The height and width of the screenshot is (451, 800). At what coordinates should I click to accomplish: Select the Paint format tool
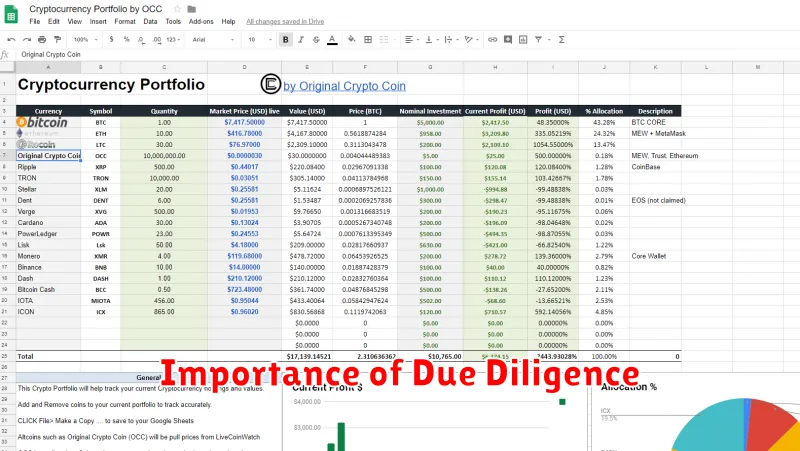[58, 39]
